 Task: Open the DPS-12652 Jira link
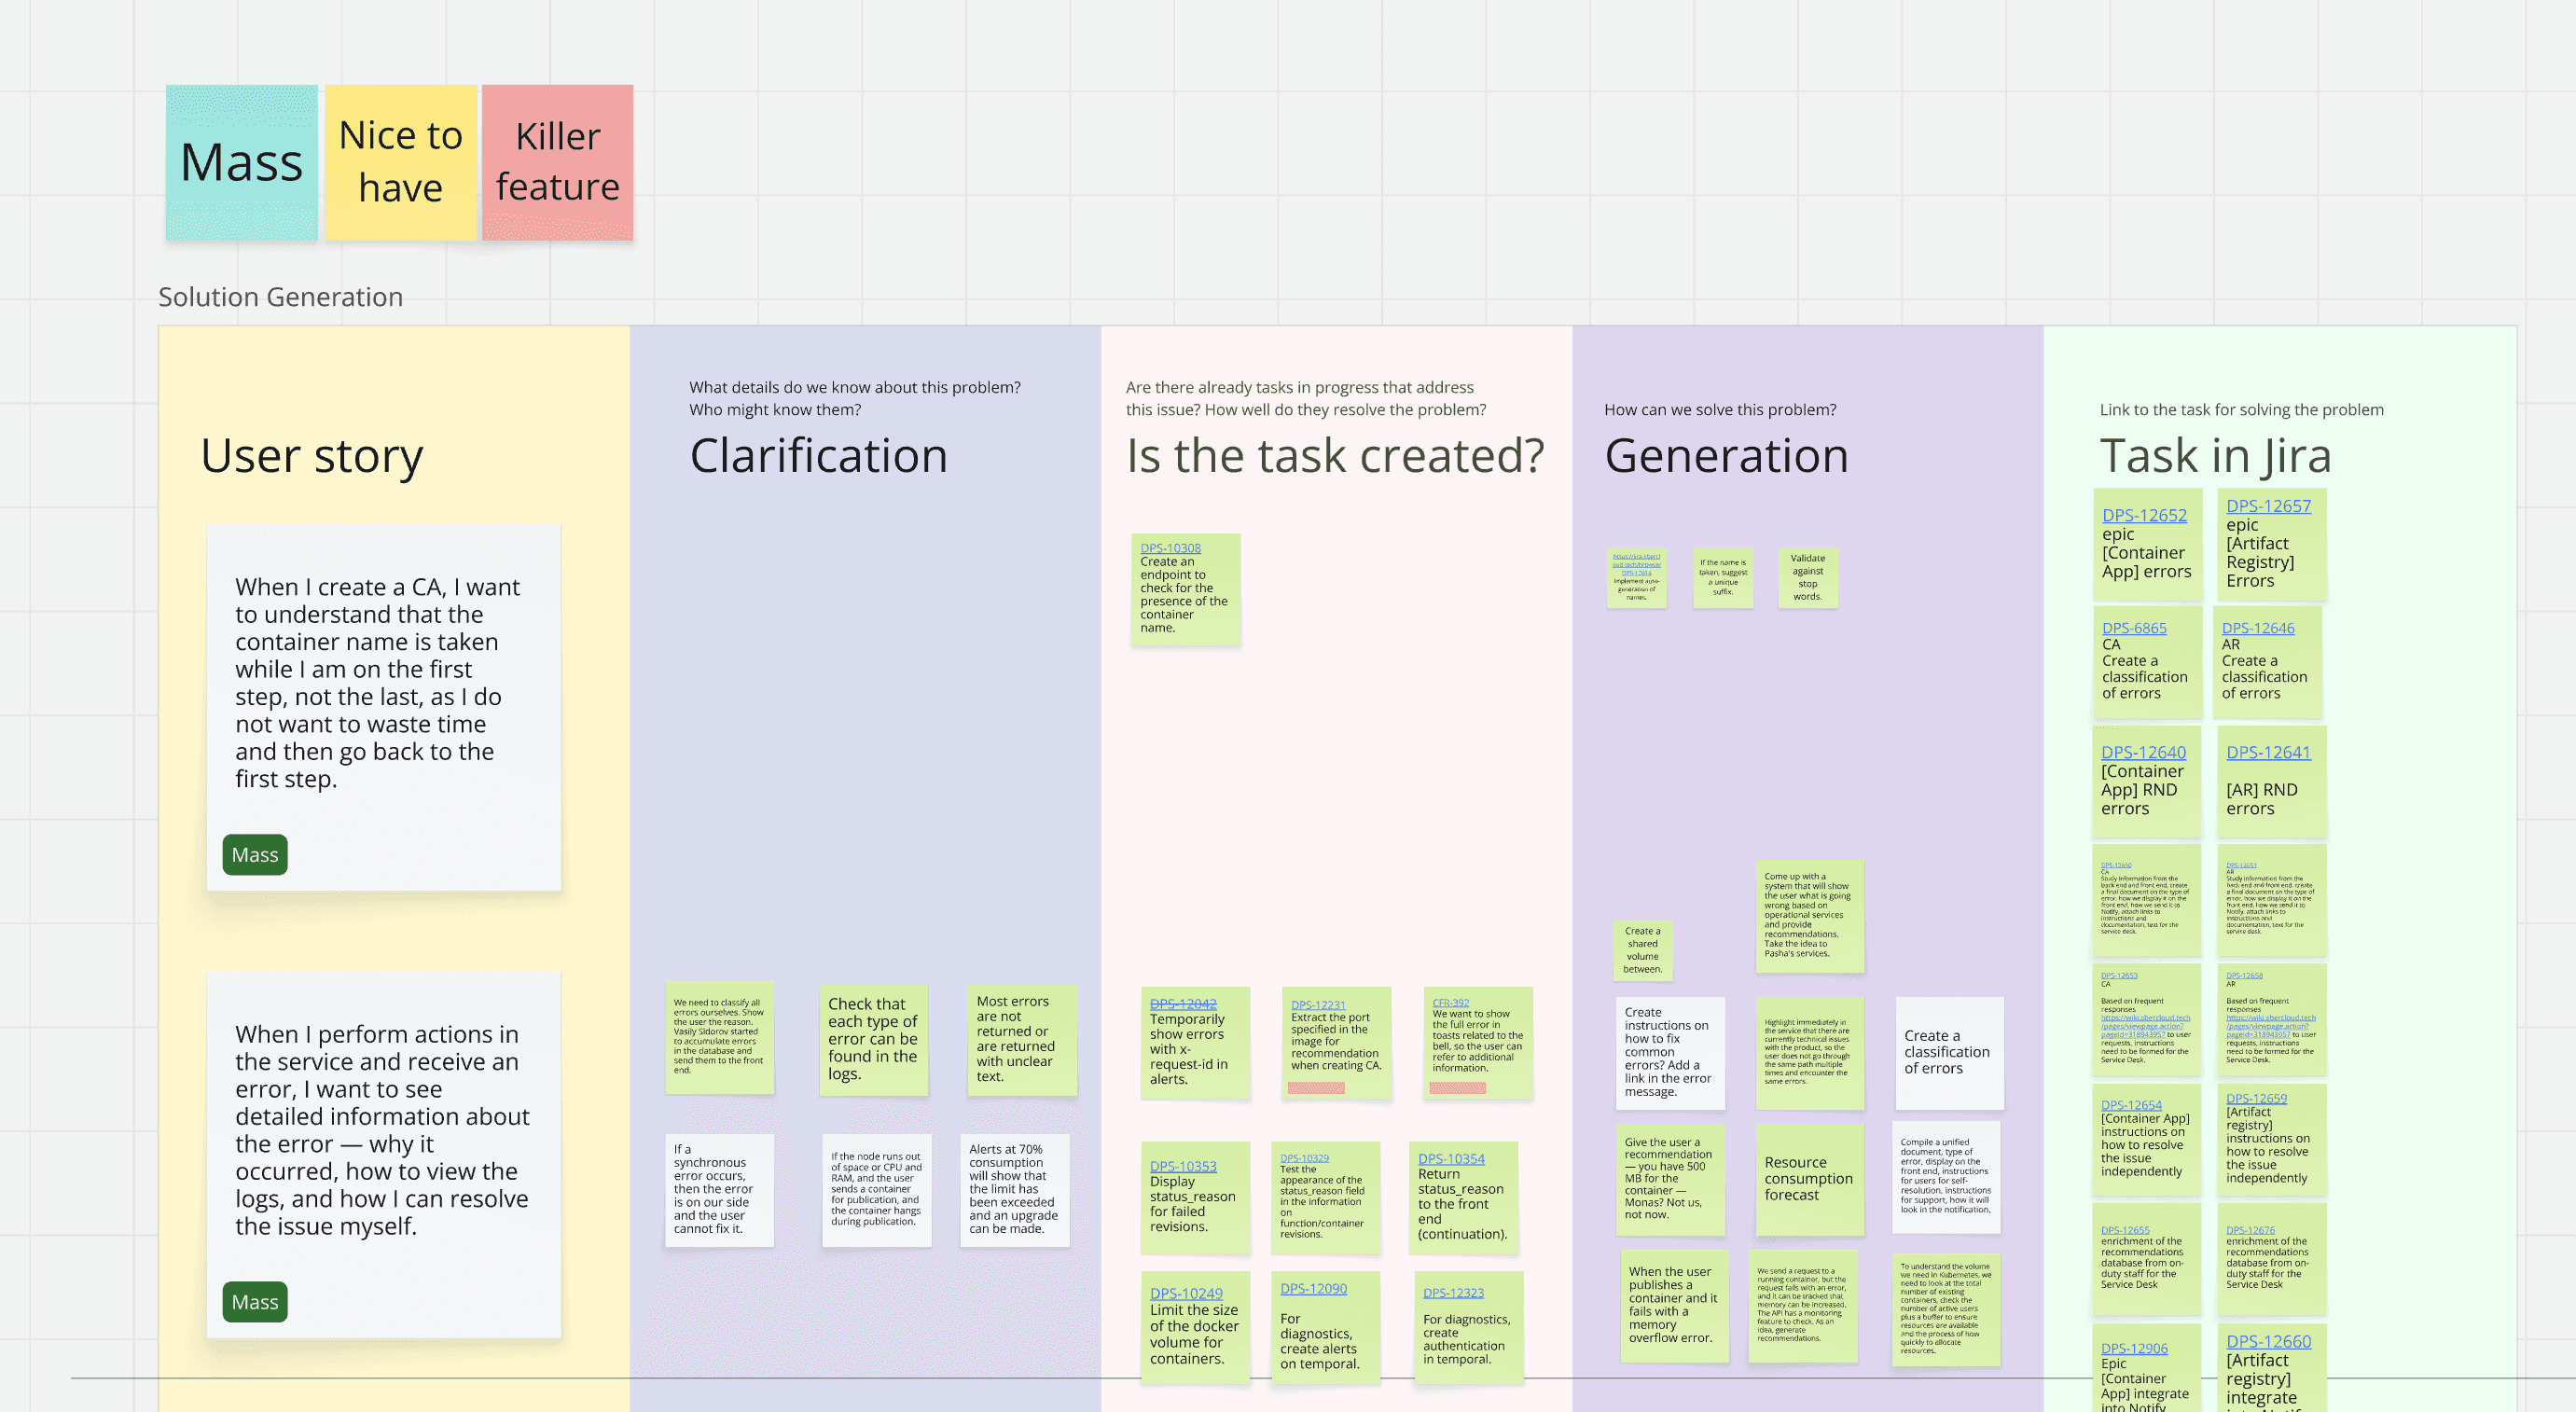click(x=2143, y=515)
